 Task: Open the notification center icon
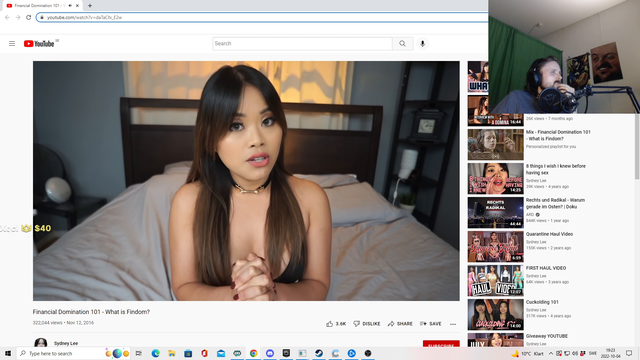(629, 353)
